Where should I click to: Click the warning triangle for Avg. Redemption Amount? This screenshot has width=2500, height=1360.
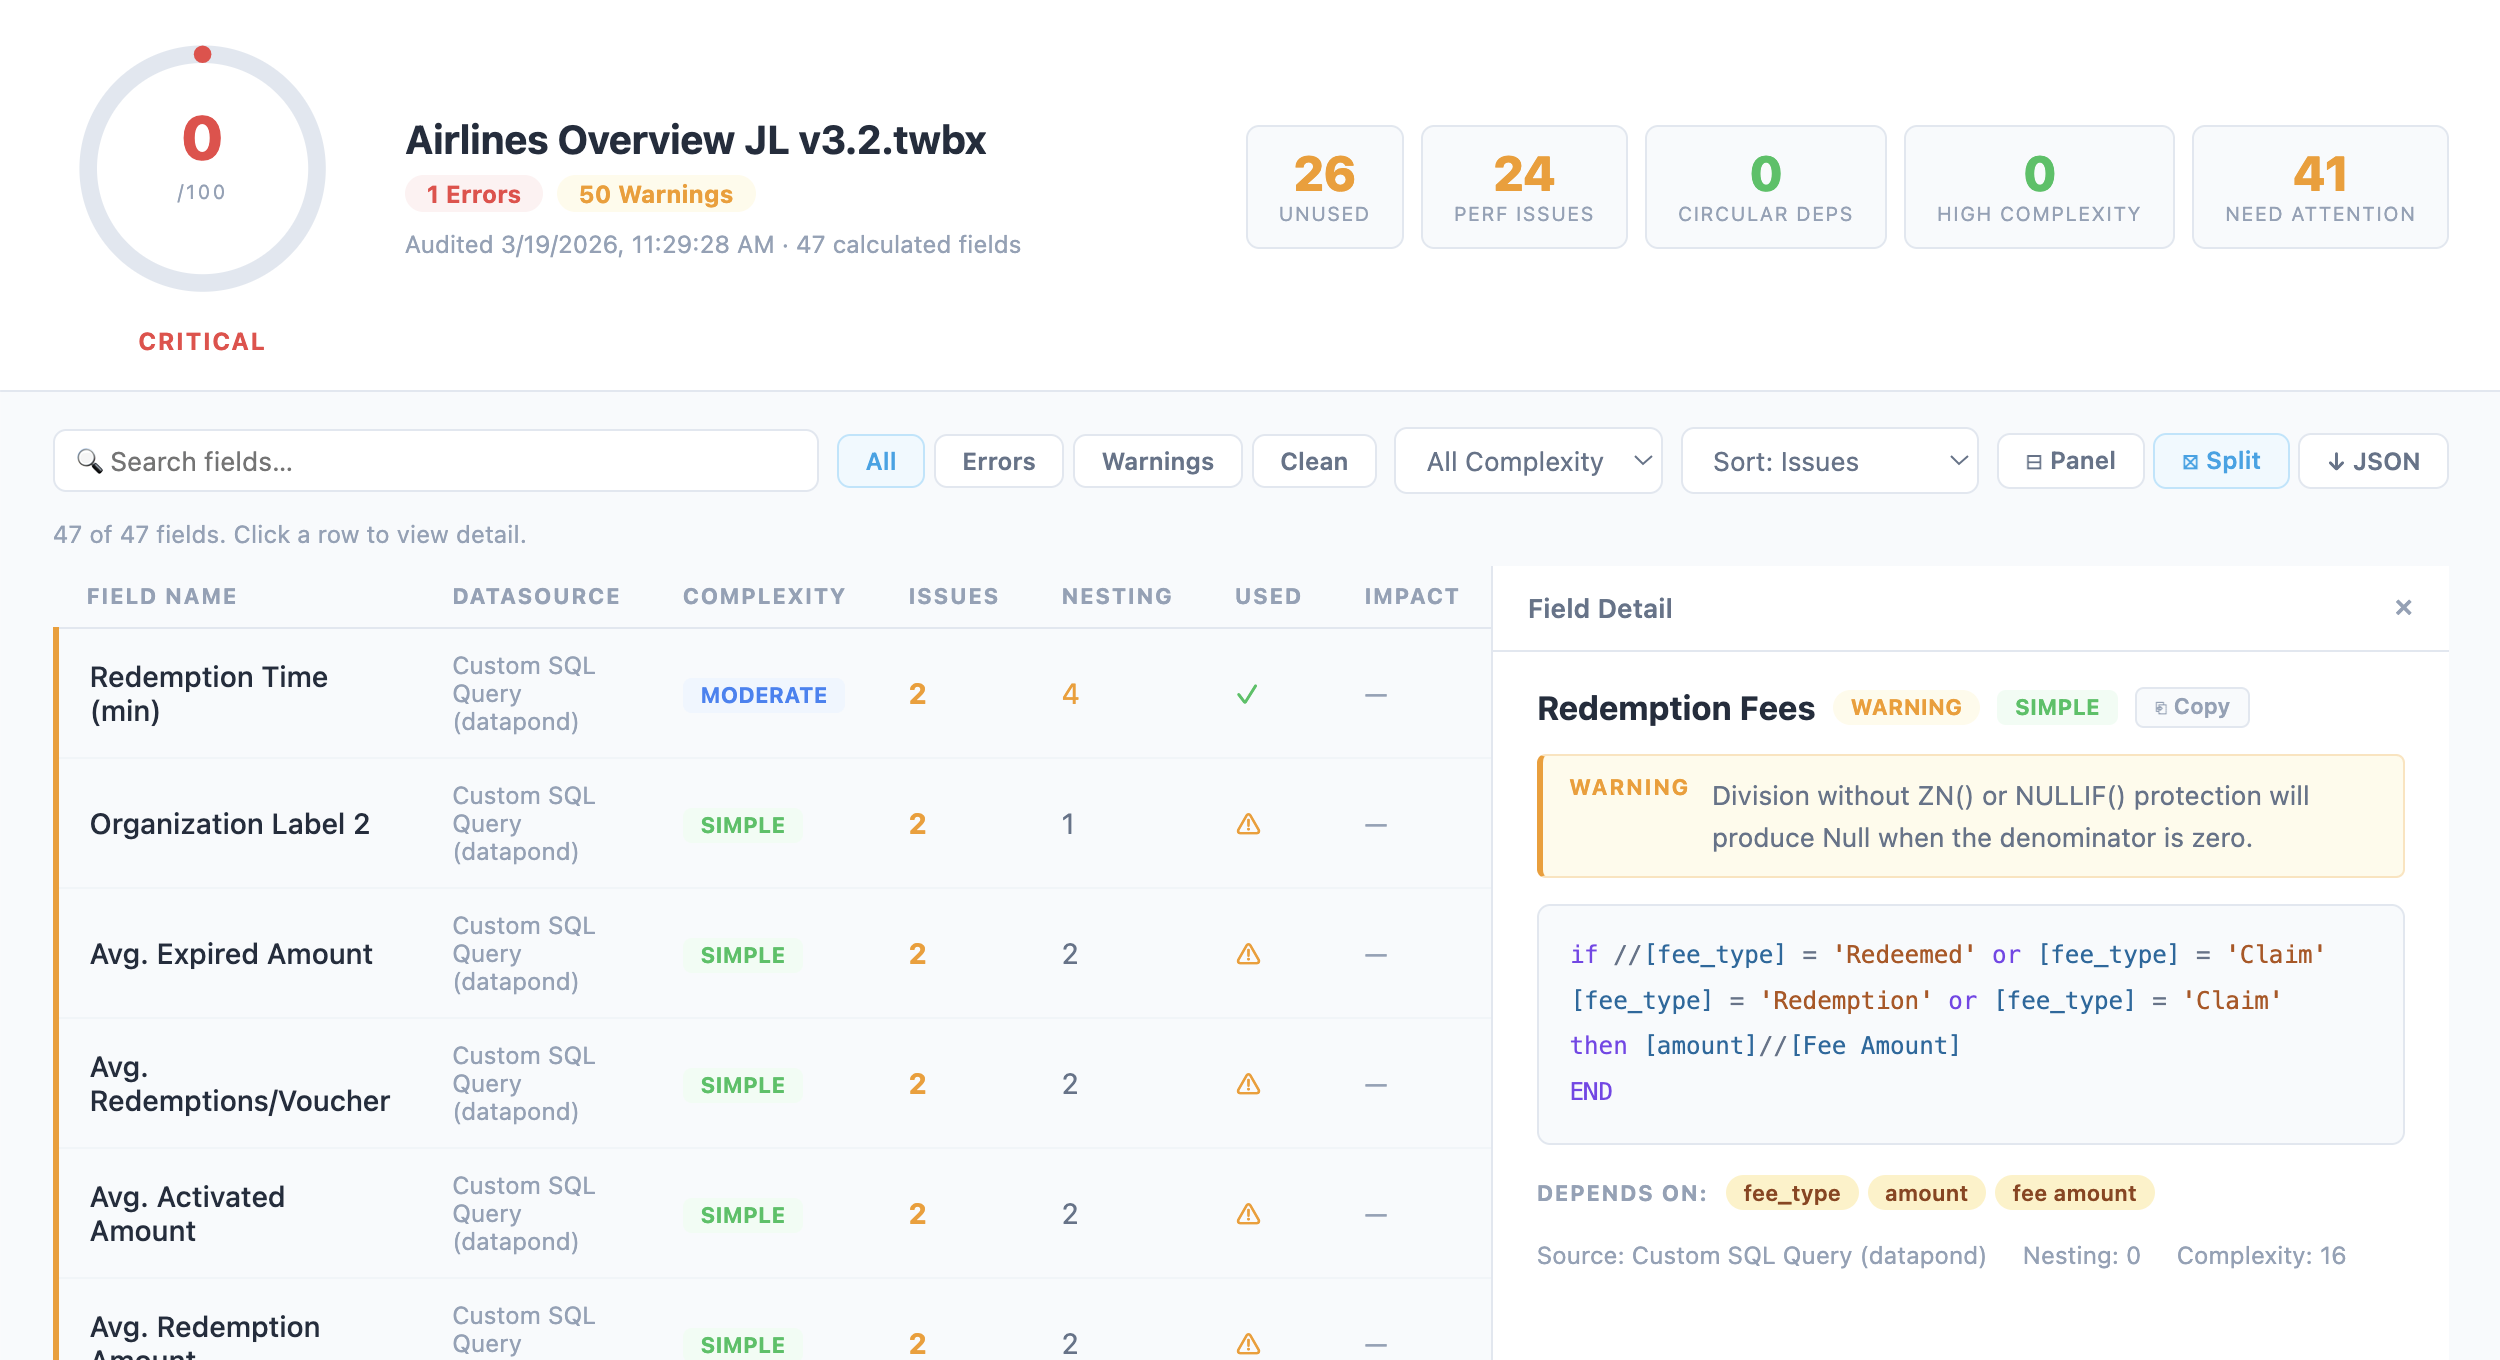click(x=1248, y=1344)
